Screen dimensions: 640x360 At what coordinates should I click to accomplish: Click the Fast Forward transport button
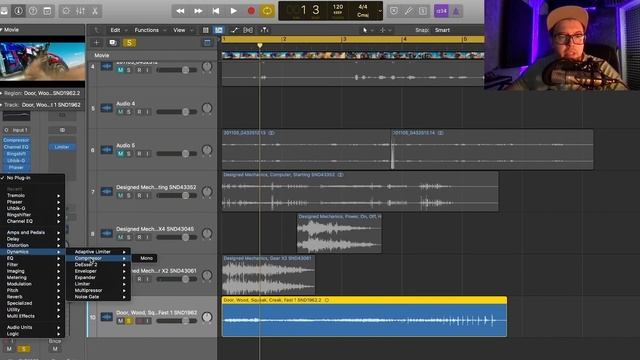point(198,11)
